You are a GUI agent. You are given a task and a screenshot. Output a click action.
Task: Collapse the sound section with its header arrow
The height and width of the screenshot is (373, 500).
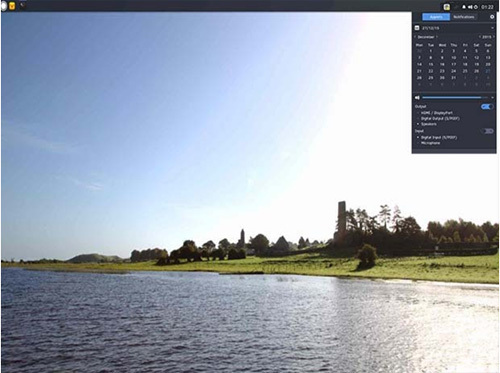tap(492, 97)
